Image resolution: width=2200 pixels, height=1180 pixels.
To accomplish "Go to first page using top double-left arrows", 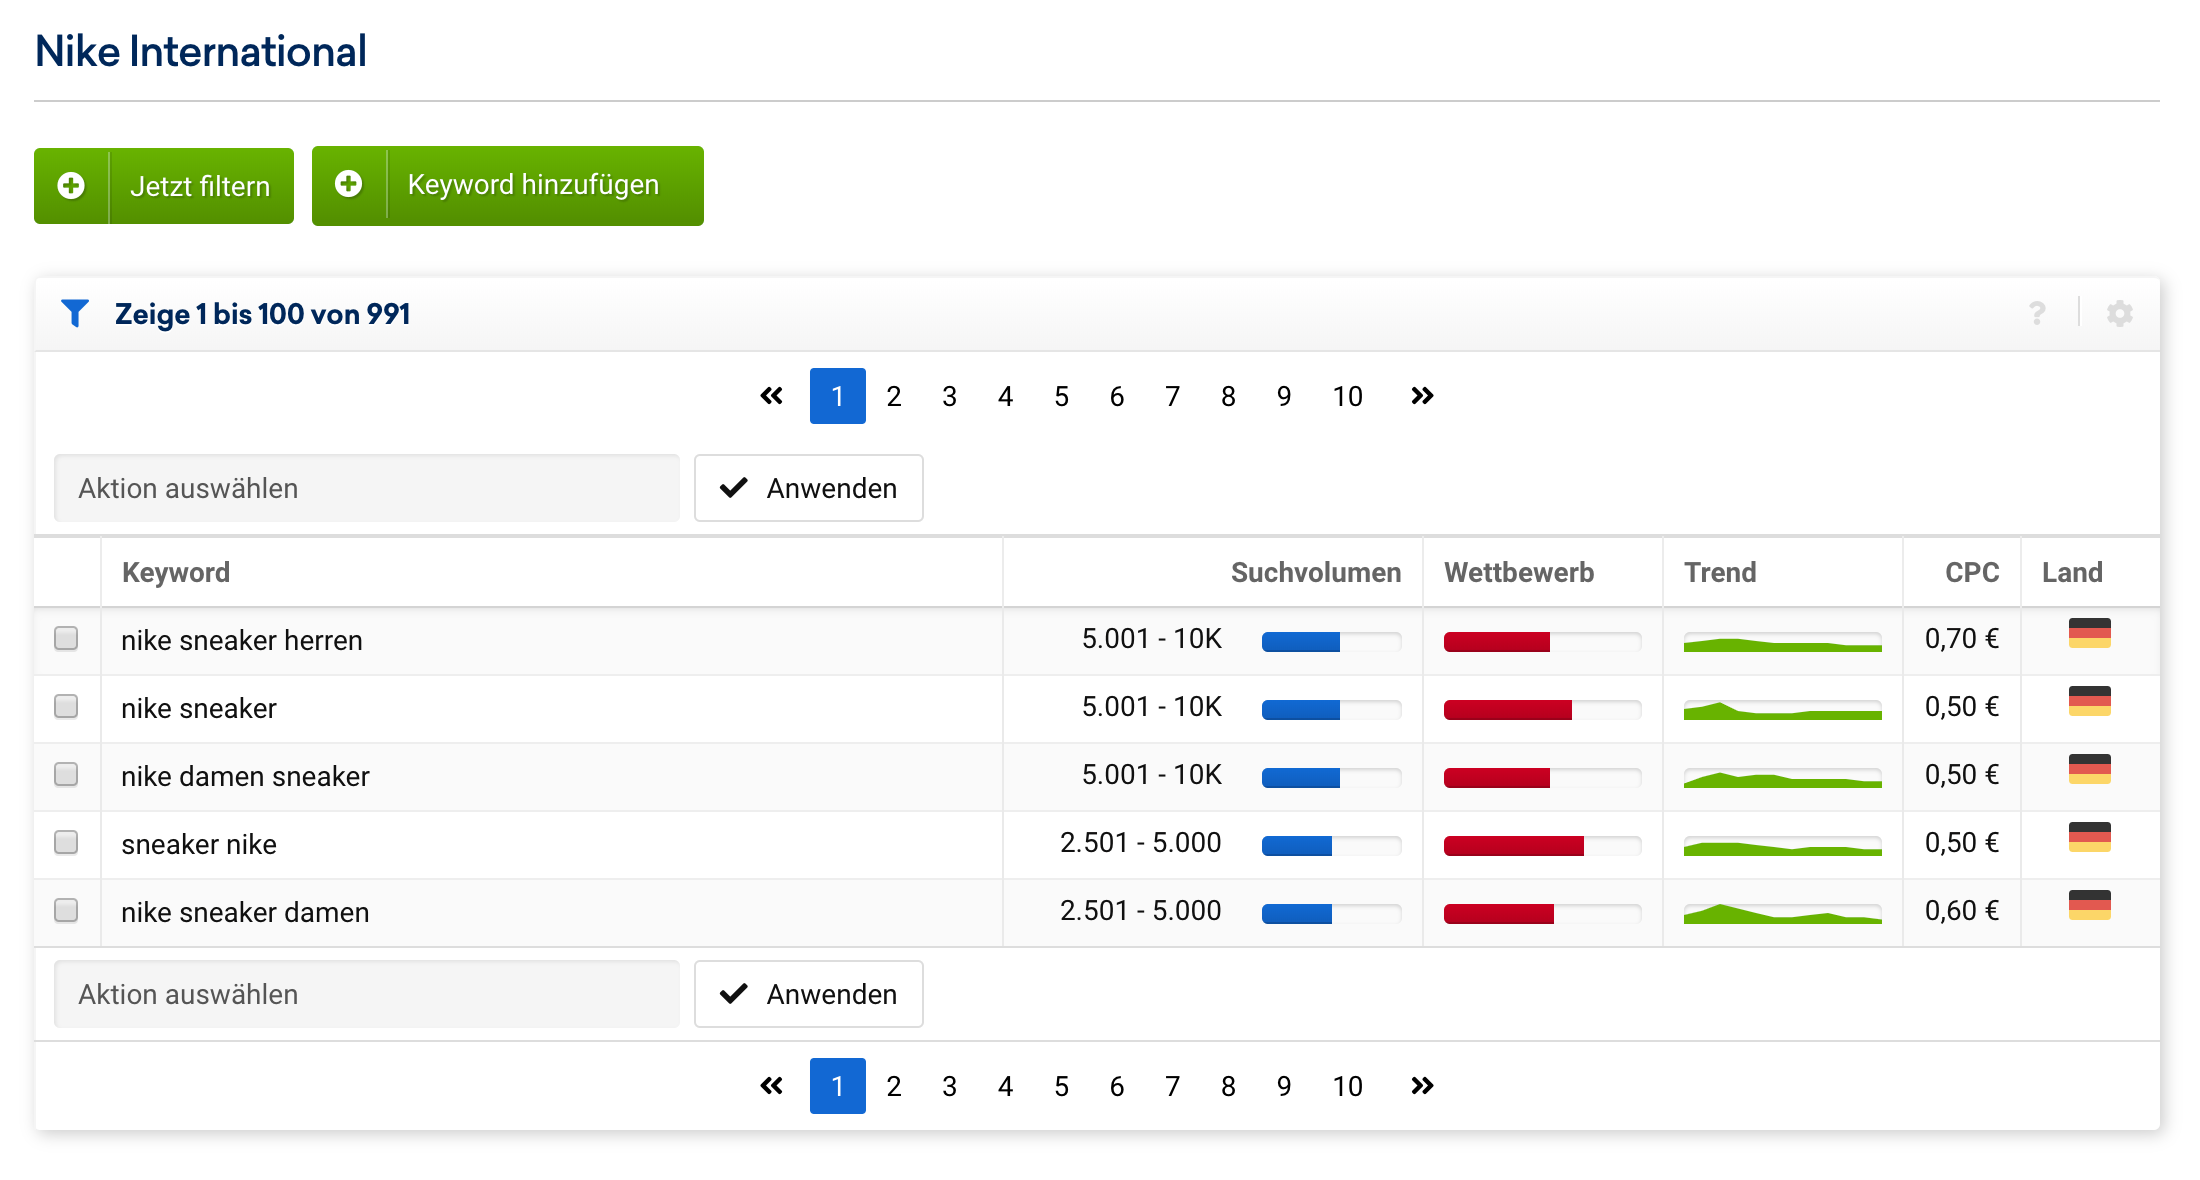I will point(771,396).
